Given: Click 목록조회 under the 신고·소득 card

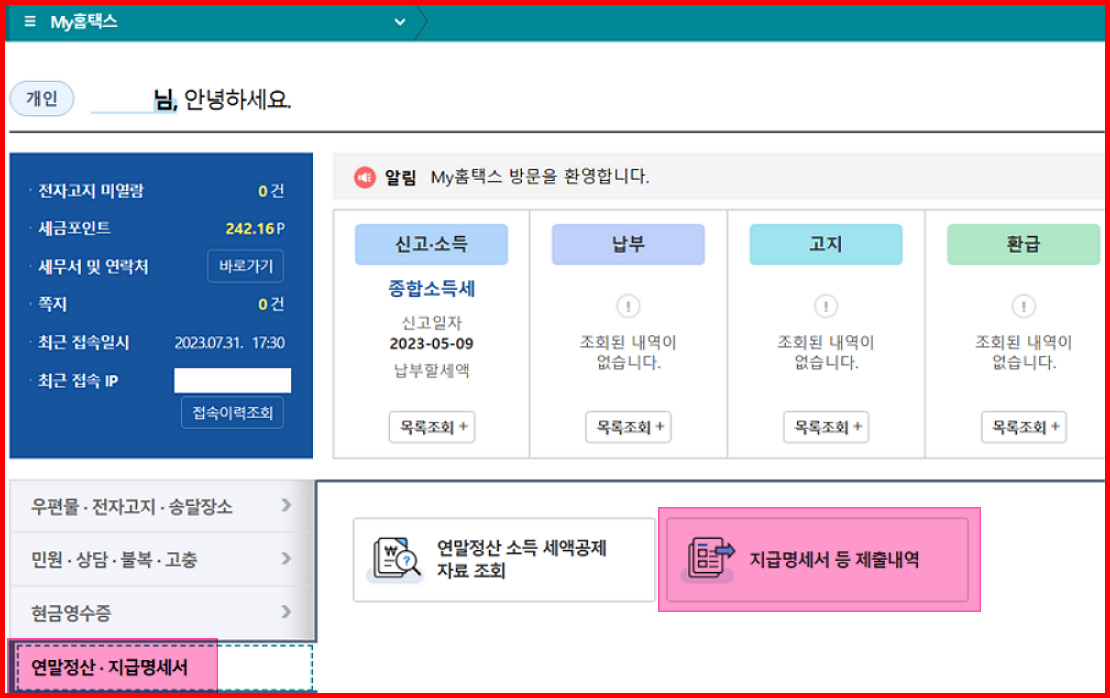Looking at the screenshot, I should coord(431,427).
